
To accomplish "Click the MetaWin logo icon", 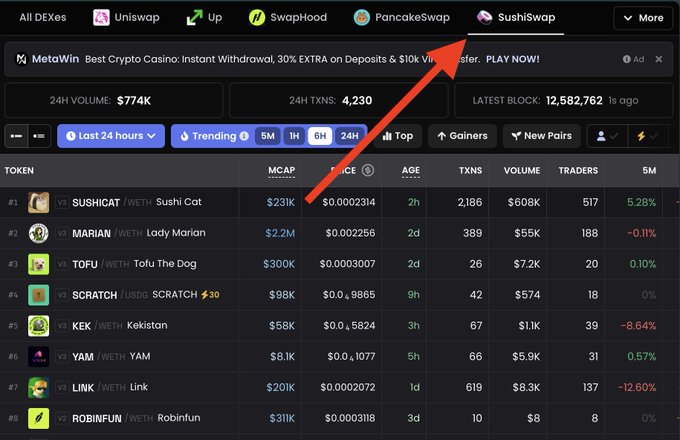I will [x=21, y=59].
